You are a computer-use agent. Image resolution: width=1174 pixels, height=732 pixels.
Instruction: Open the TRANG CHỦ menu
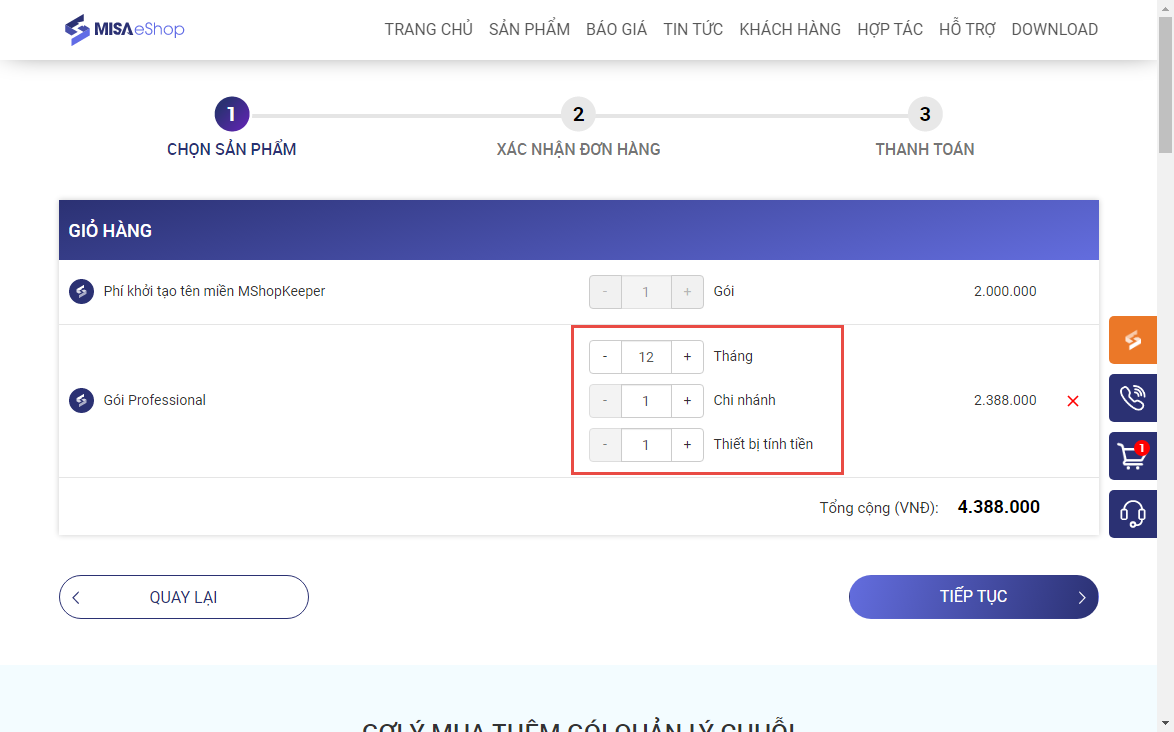(x=428, y=30)
